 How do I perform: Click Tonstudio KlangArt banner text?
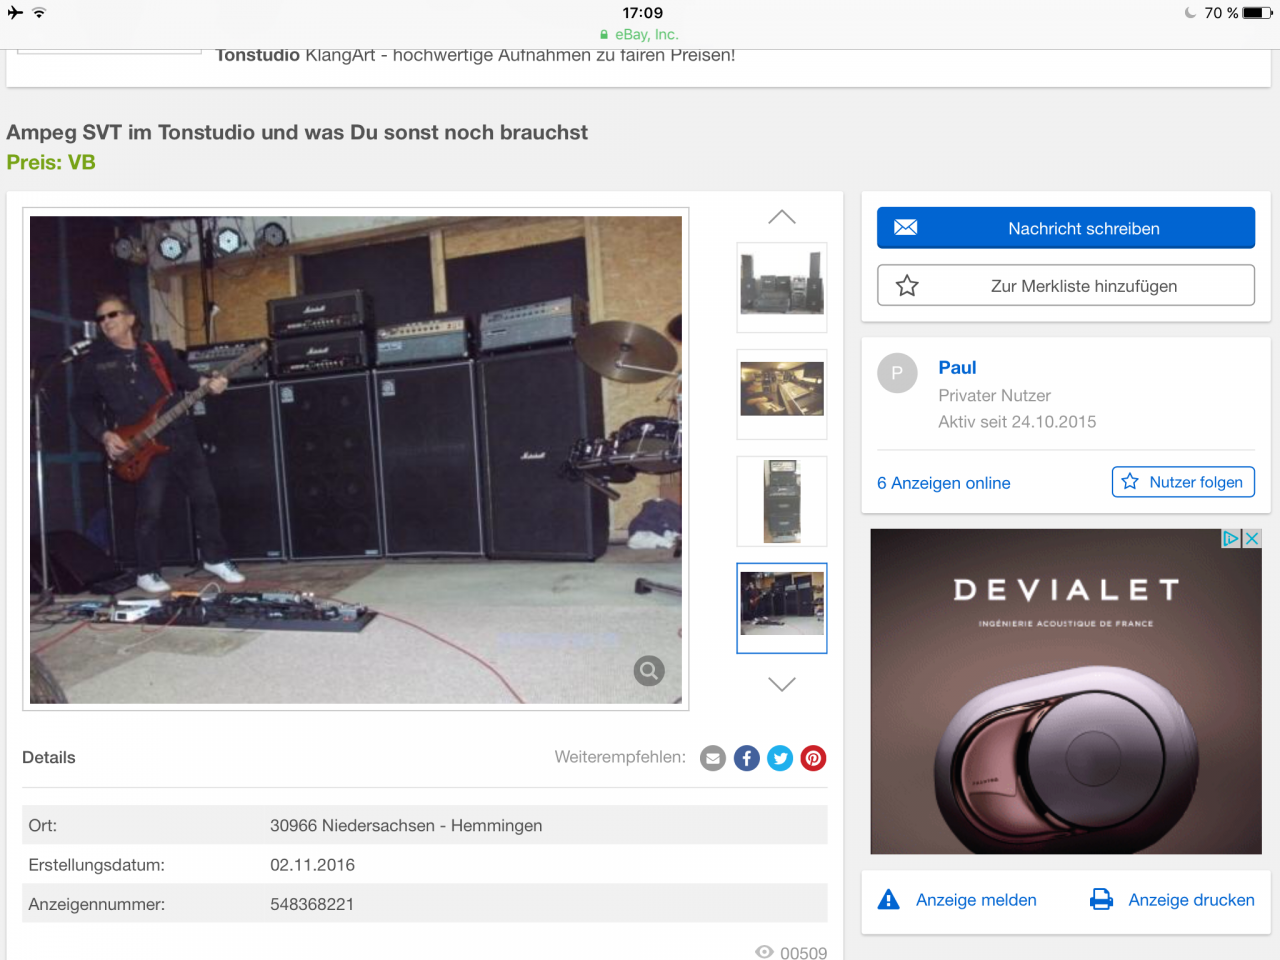click(x=475, y=55)
